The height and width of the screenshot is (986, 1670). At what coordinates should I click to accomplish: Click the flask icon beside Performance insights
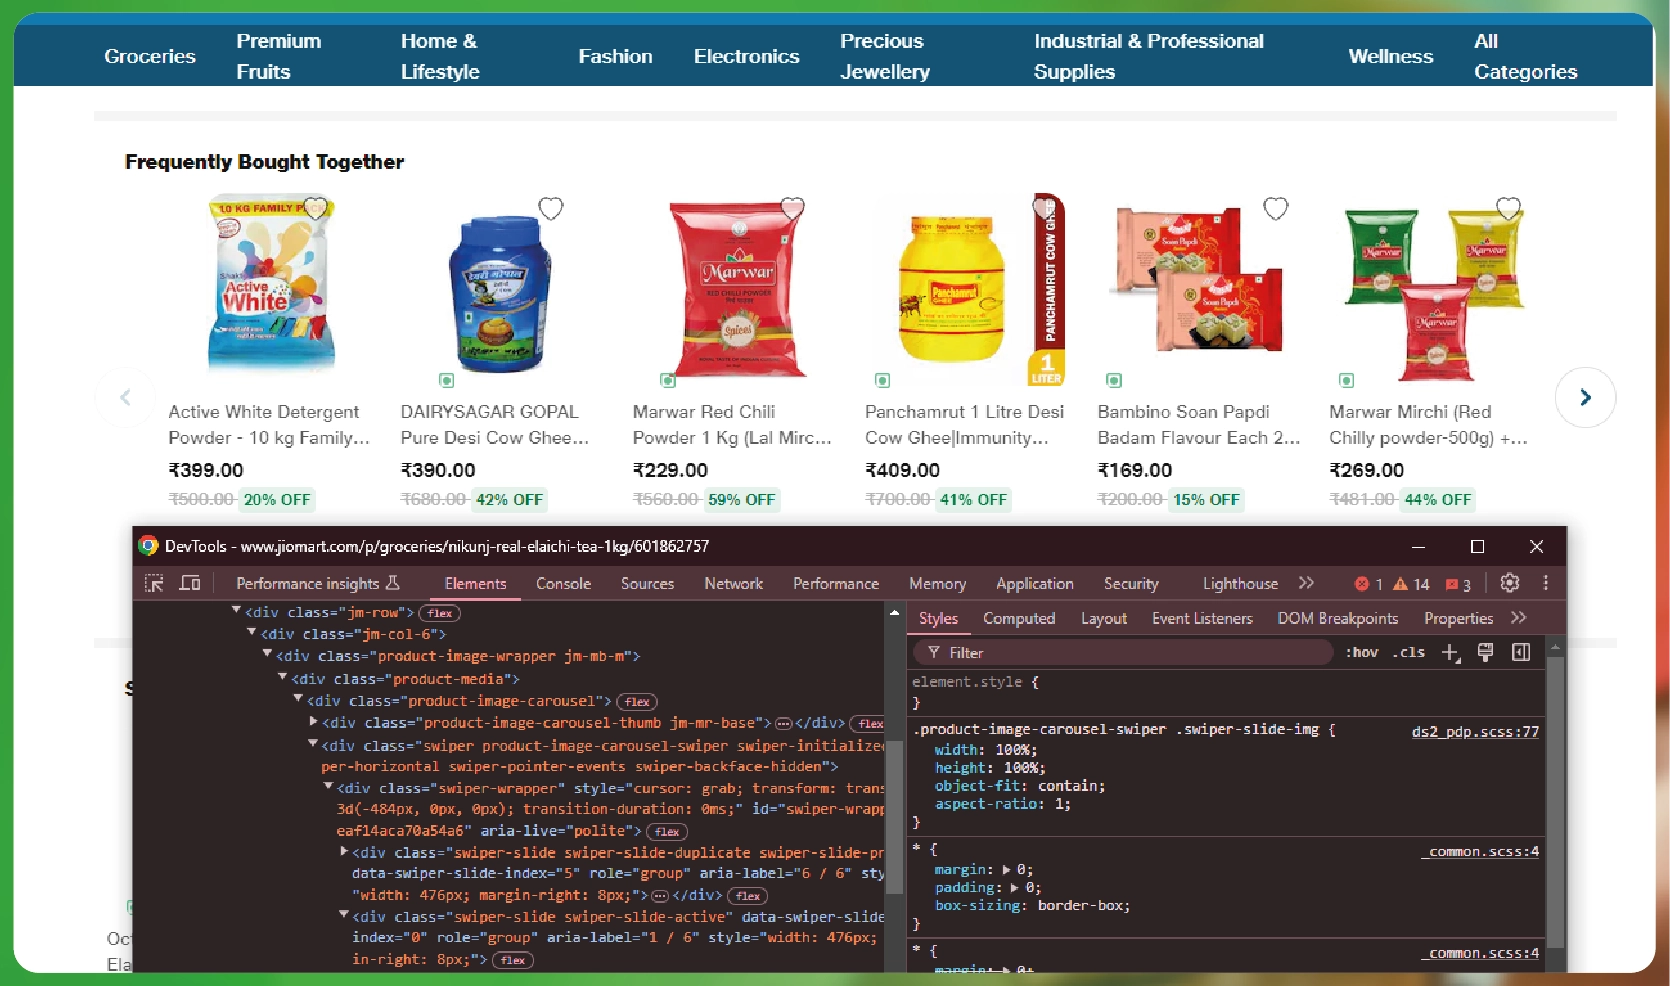tap(392, 582)
